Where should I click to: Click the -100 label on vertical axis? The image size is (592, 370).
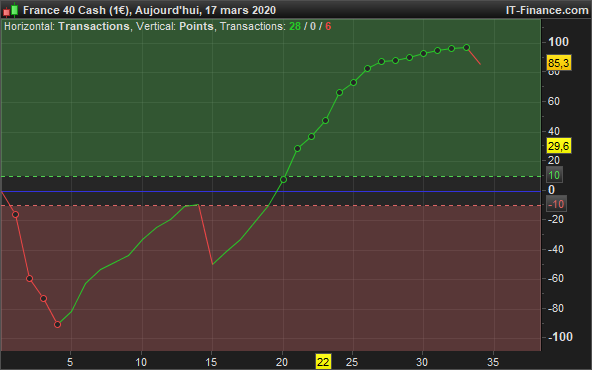point(560,336)
